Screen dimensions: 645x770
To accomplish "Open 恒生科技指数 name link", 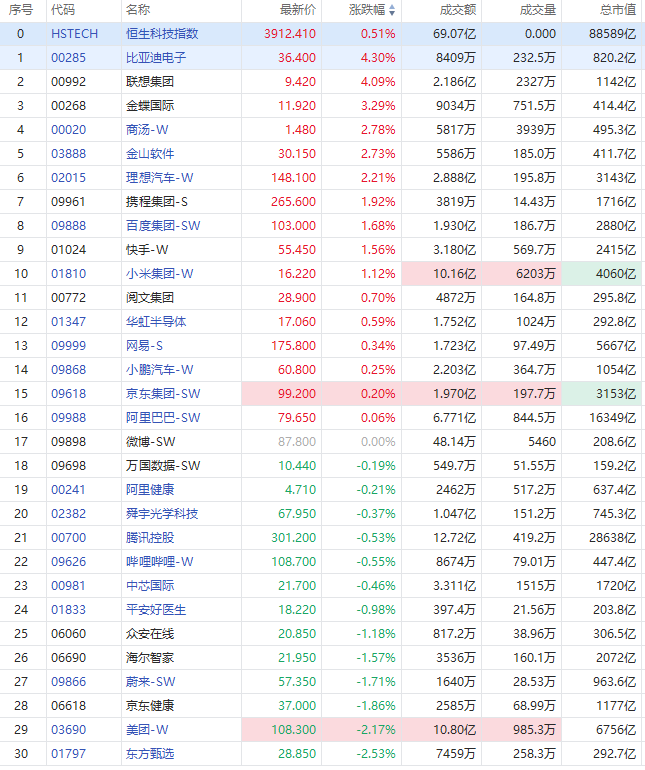I will click(162, 34).
